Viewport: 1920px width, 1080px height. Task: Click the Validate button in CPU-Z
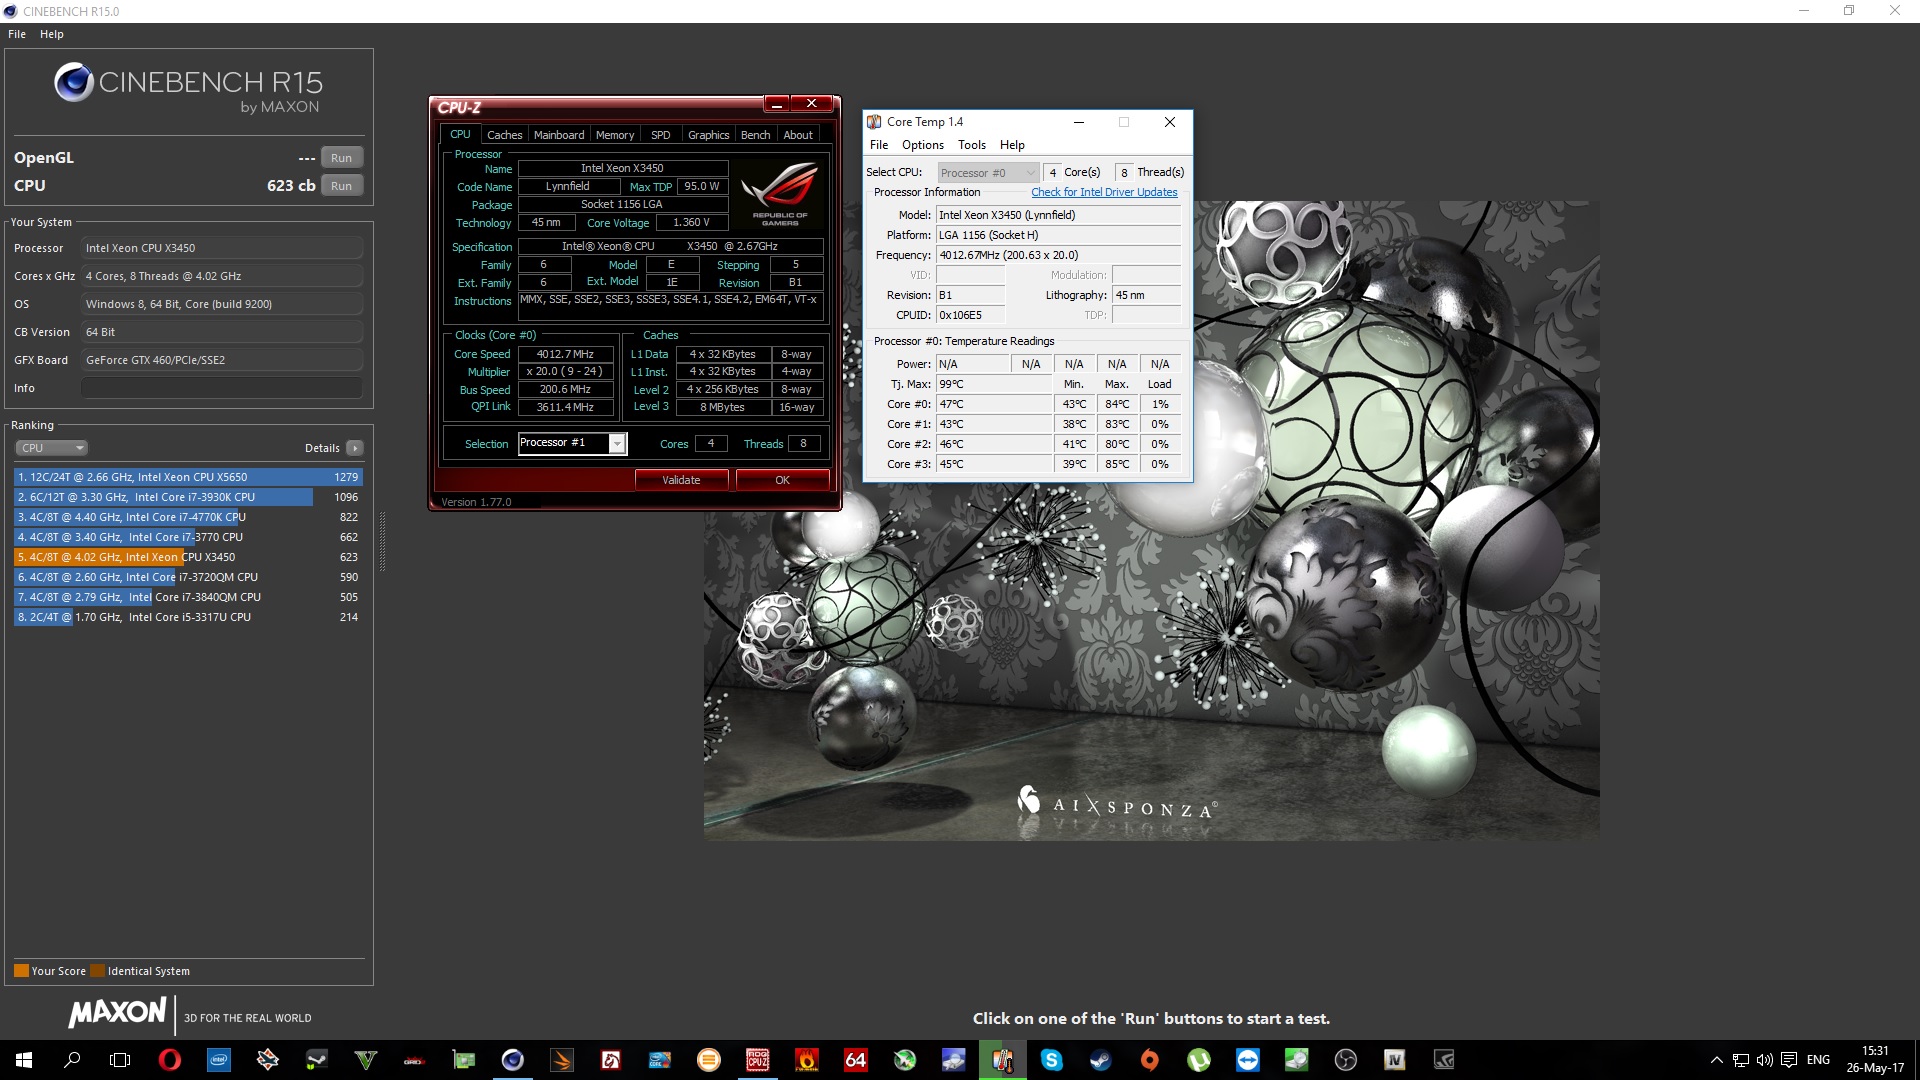click(x=681, y=480)
